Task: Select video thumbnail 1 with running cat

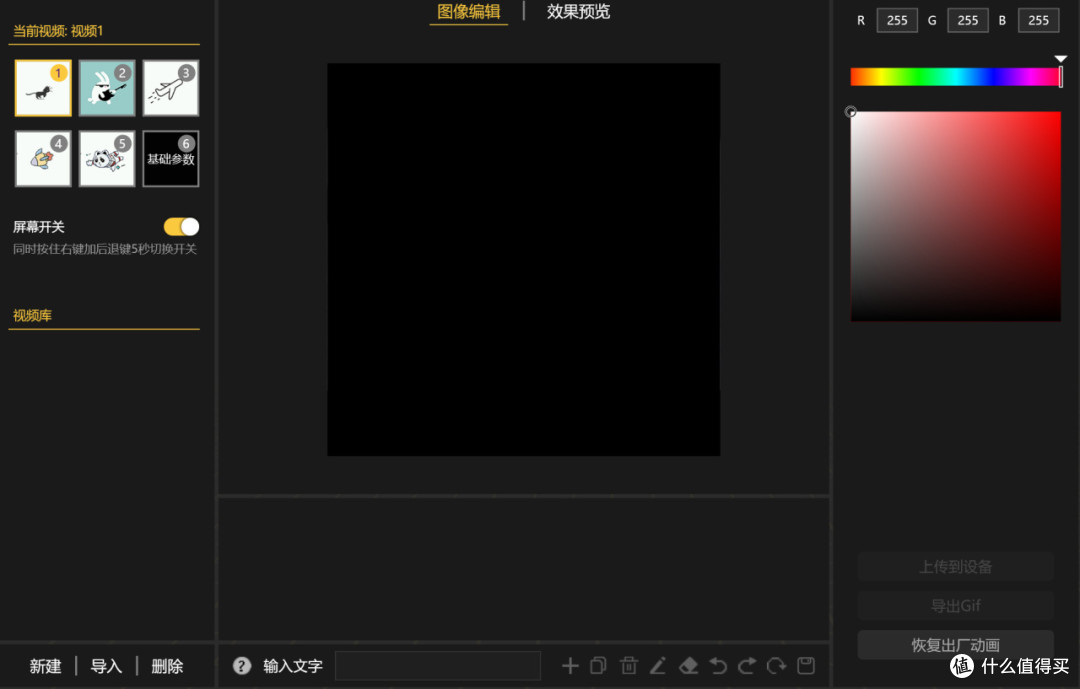Action: click(43, 88)
